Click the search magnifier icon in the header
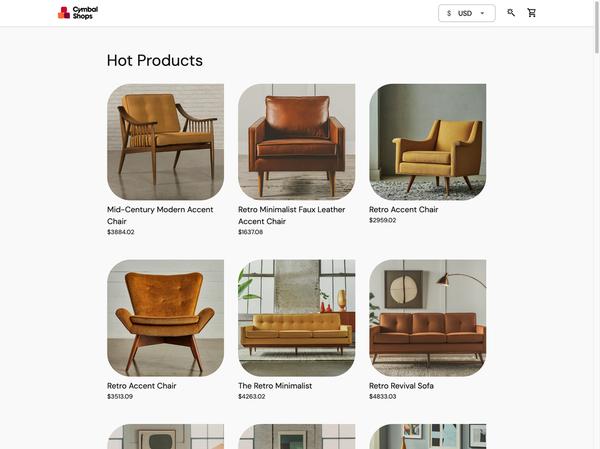The height and width of the screenshot is (449, 600). coord(511,13)
